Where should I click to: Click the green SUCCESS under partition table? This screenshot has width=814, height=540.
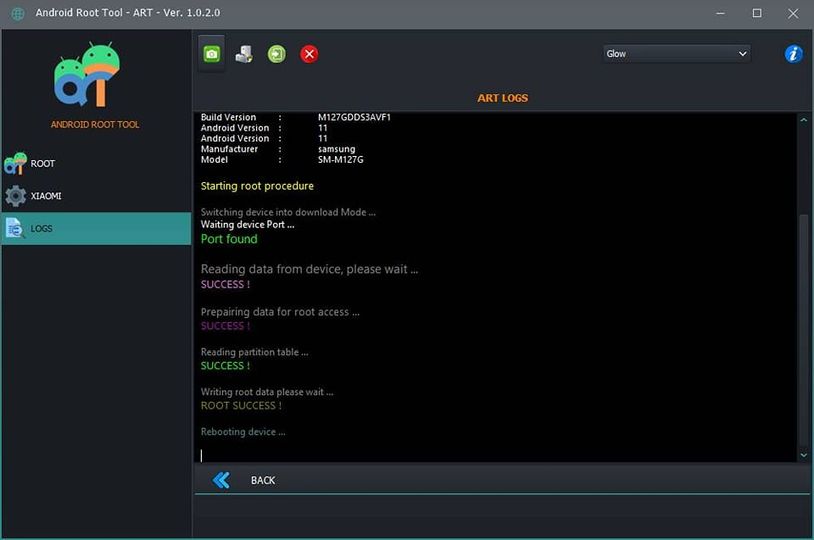225,366
